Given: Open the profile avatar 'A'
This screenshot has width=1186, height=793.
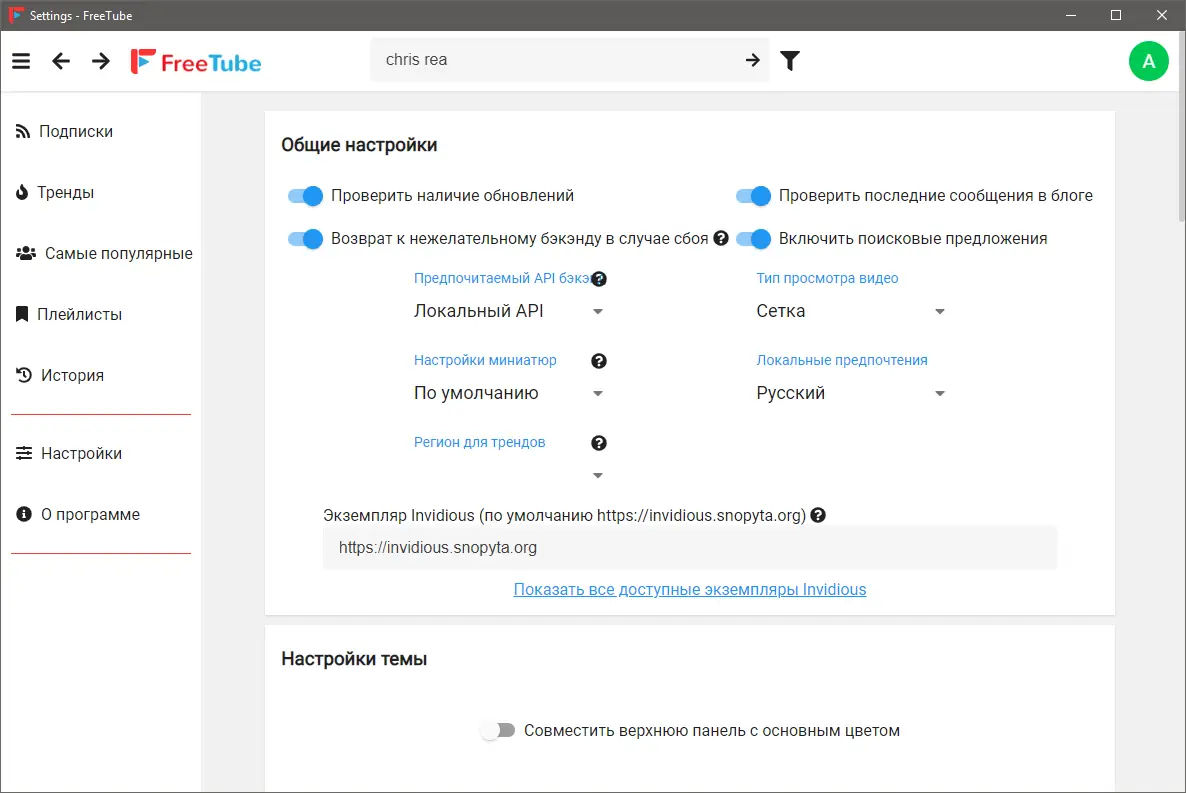Looking at the screenshot, I should point(1148,61).
